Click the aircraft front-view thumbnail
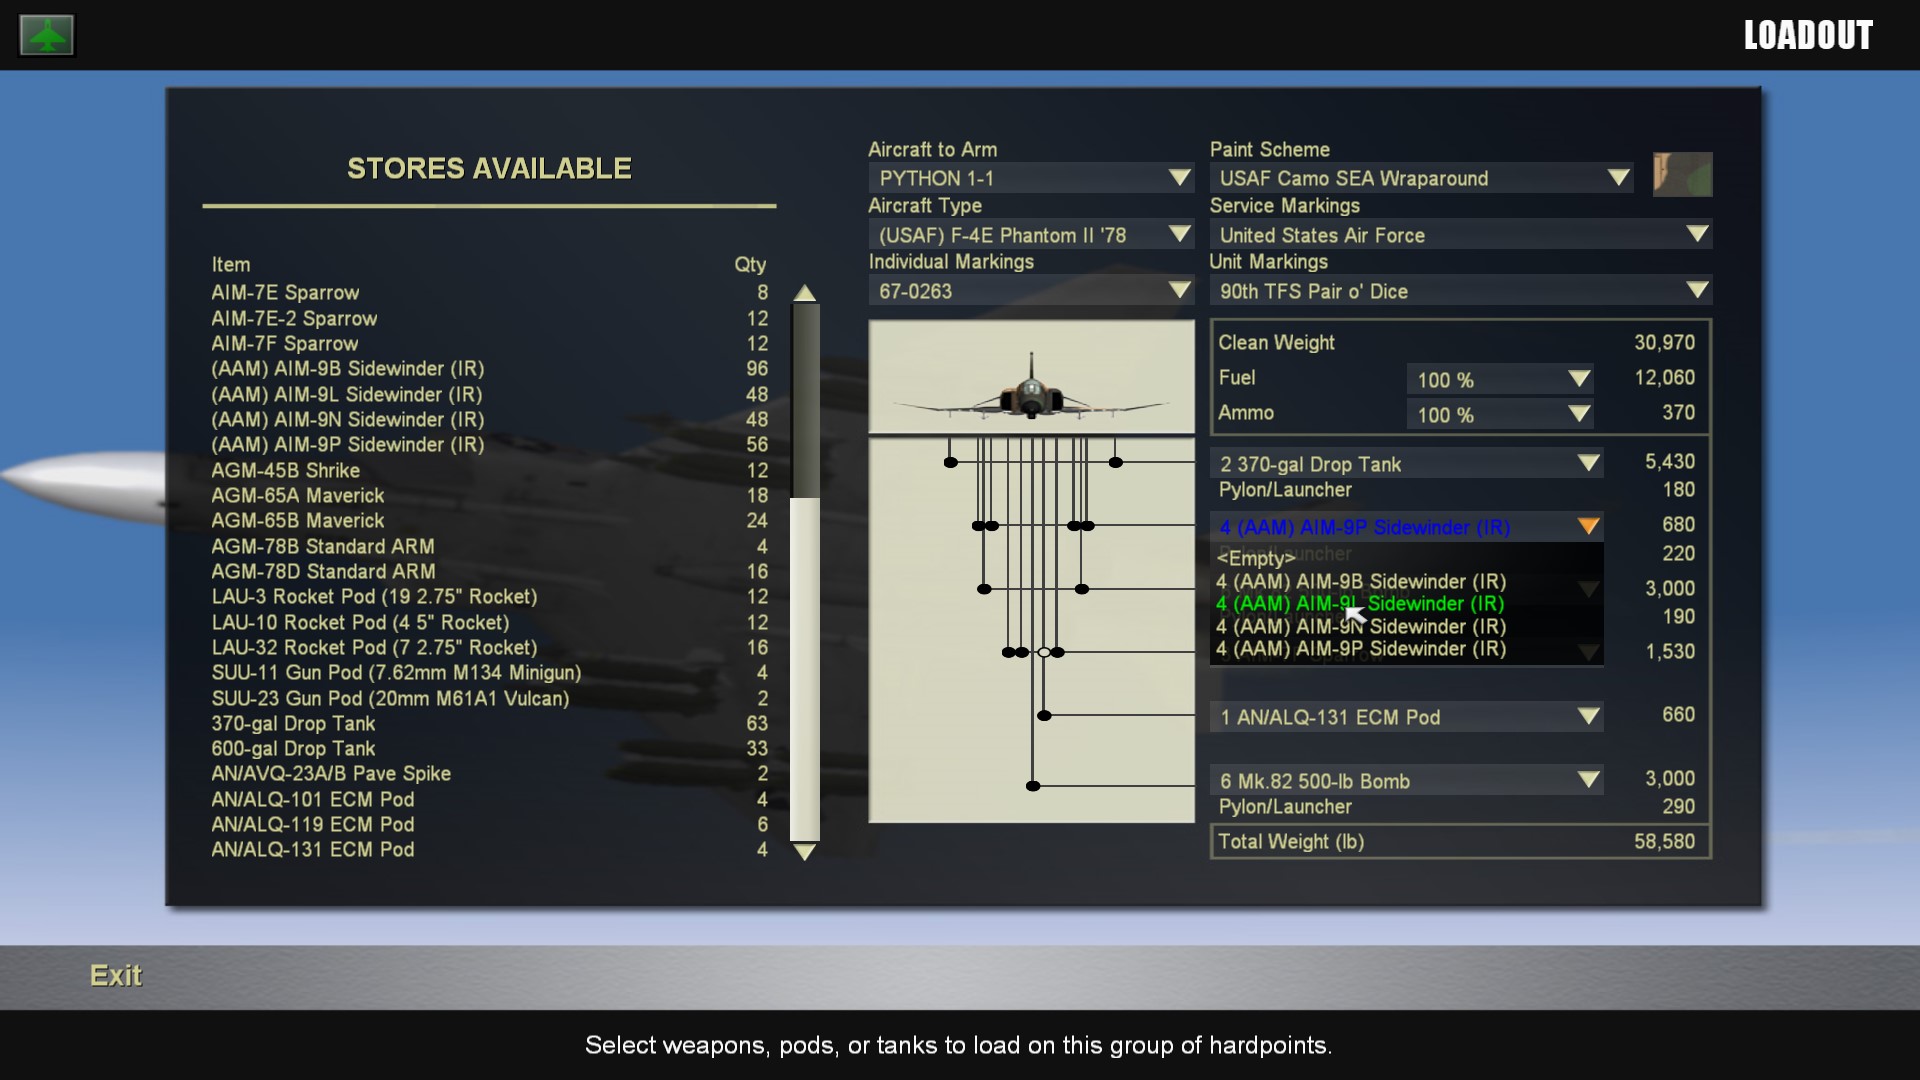Viewport: 1920px width, 1080px height. click(x=1031, y=377)
